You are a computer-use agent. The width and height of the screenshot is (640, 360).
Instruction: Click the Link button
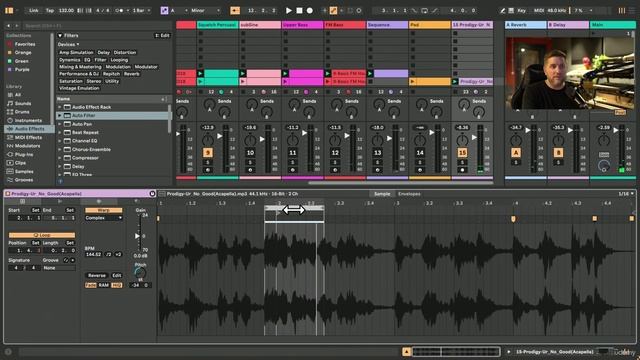pyautogui.click(x=34, y=10)
